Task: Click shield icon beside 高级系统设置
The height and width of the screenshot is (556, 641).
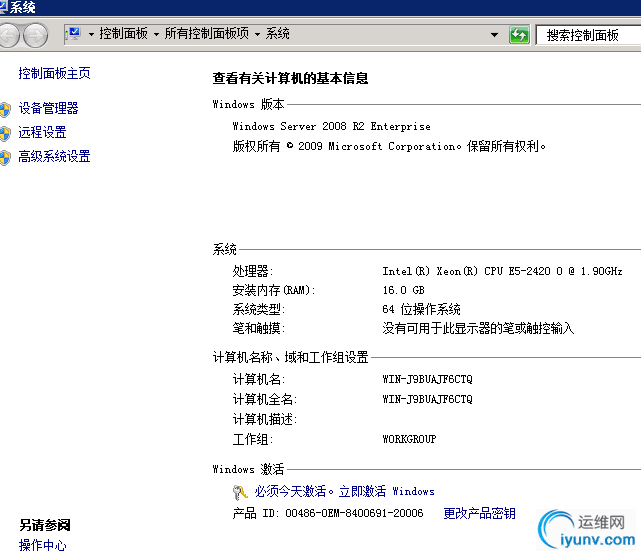Action: [5, 157]
